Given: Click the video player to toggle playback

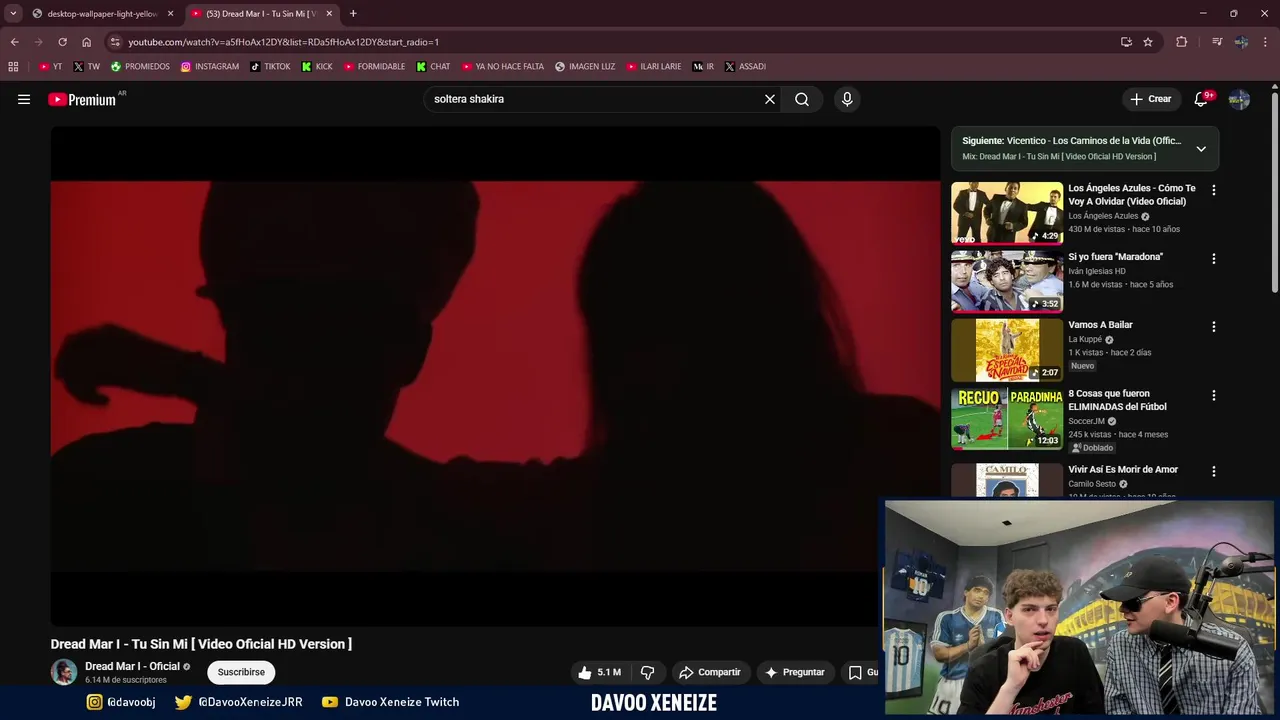Looking at the screenshot, I should tap(495, 376).
